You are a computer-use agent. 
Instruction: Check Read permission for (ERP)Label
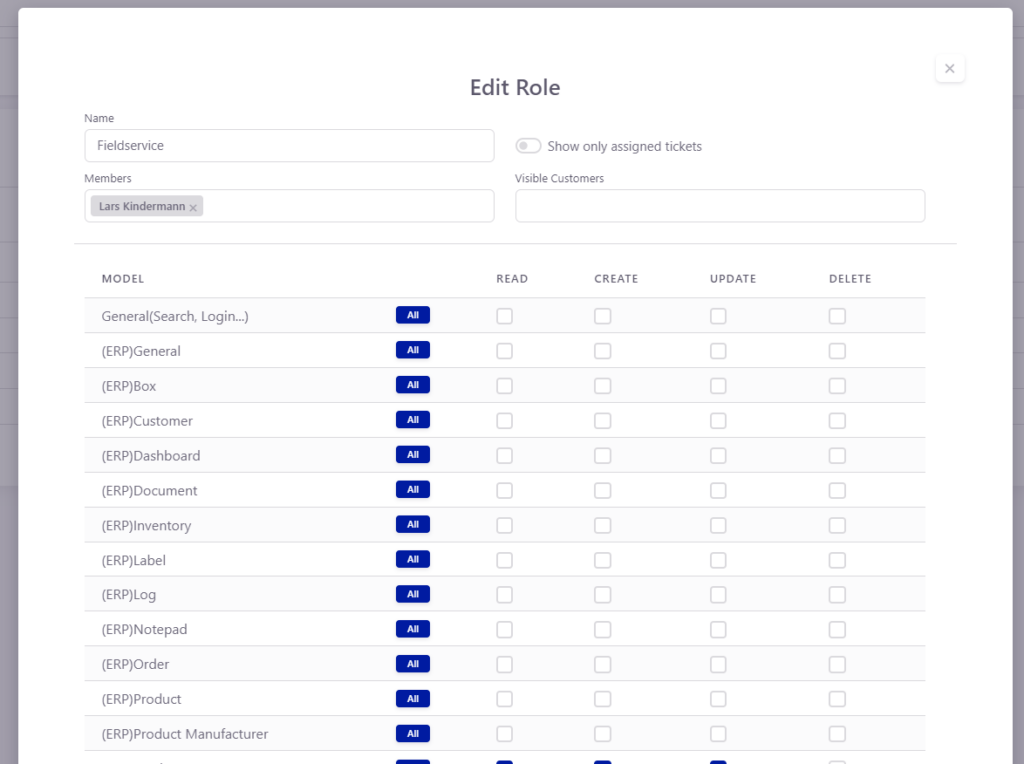504,560
